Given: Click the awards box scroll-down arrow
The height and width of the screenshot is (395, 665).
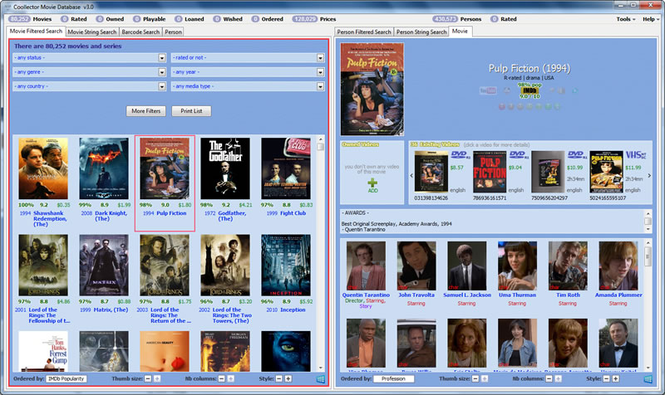Looking at the screenshot, I should pos(648,229).
